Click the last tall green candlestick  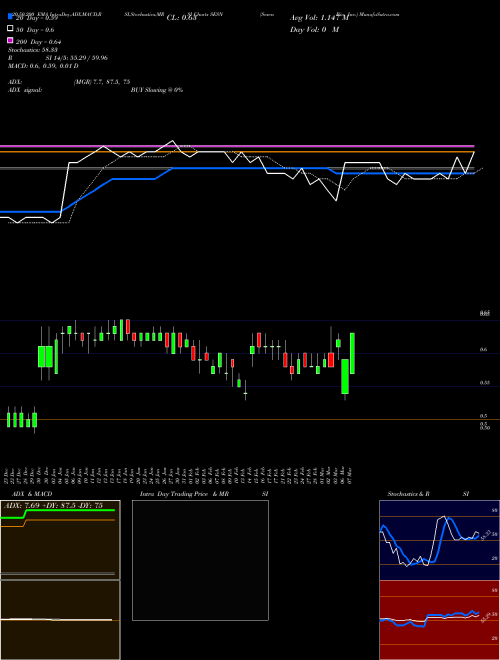click(352, 353)
